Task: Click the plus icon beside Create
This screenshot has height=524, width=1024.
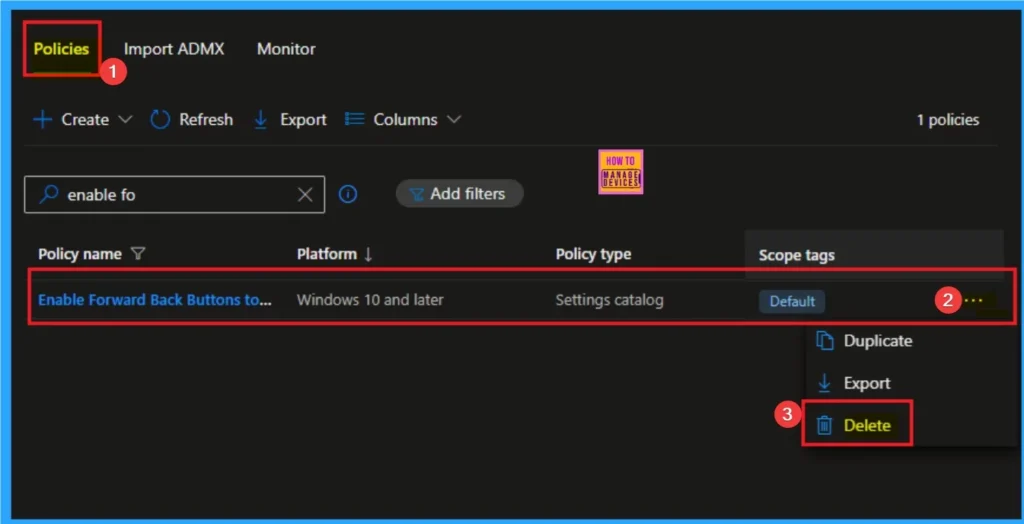Action: [x=42, y=120]
